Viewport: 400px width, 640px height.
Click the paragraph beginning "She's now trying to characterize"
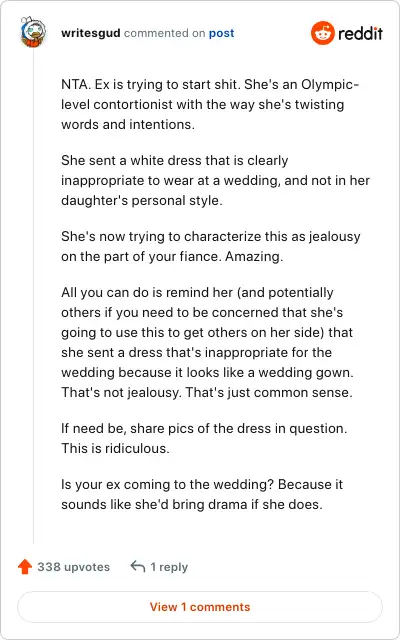(x=211, y=247)
